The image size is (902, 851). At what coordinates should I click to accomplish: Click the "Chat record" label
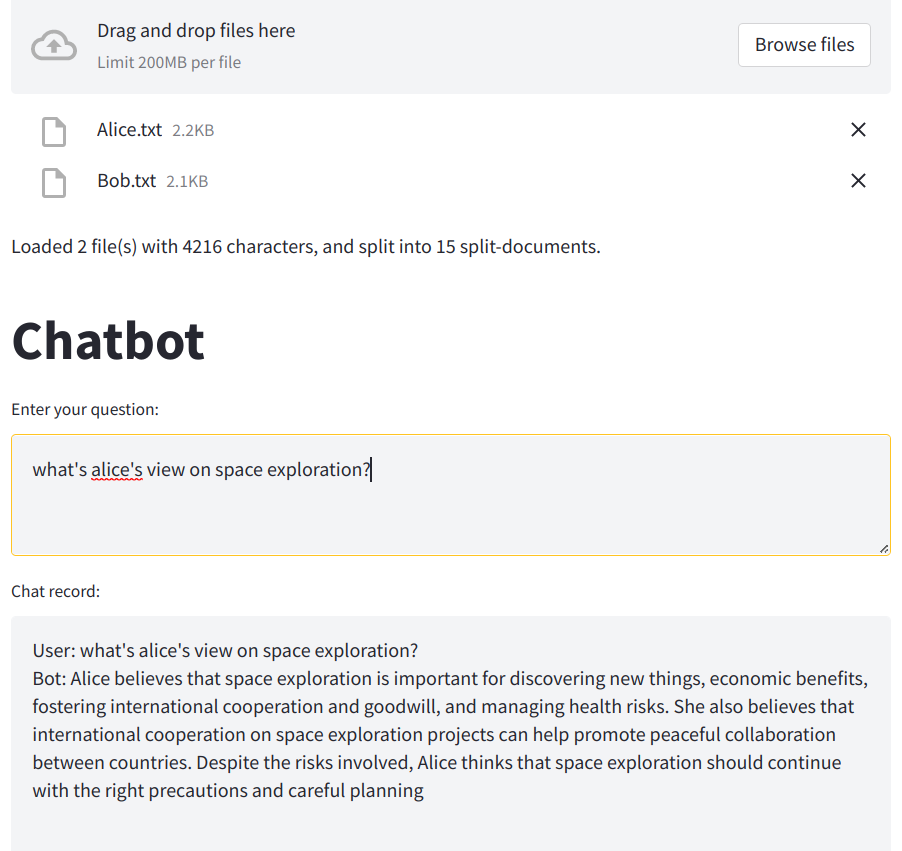[x=56, y=591]
